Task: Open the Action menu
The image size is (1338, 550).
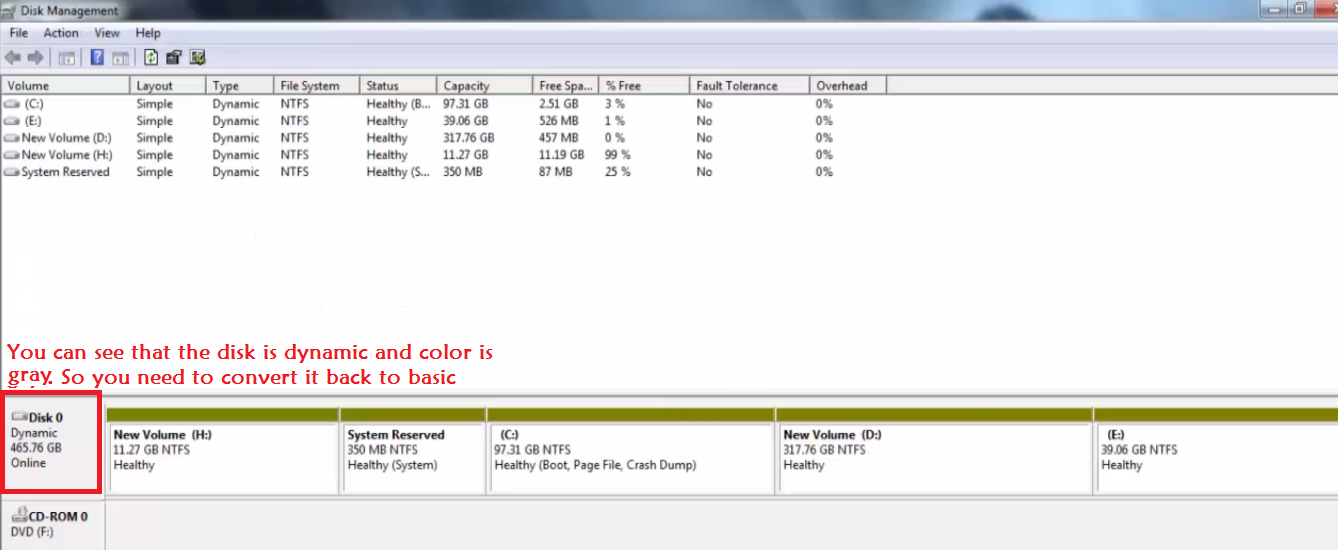Action: point(61,33)
